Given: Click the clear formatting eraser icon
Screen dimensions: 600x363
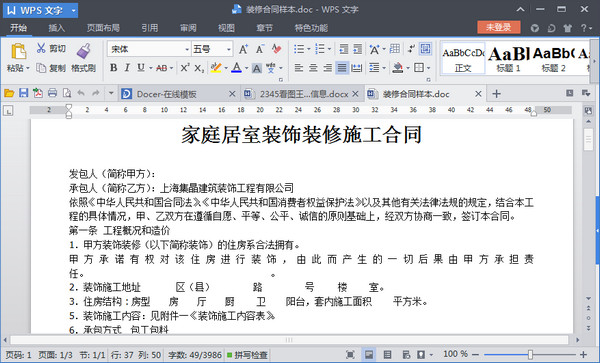Looking at the screenshot, I should [276, 49].
